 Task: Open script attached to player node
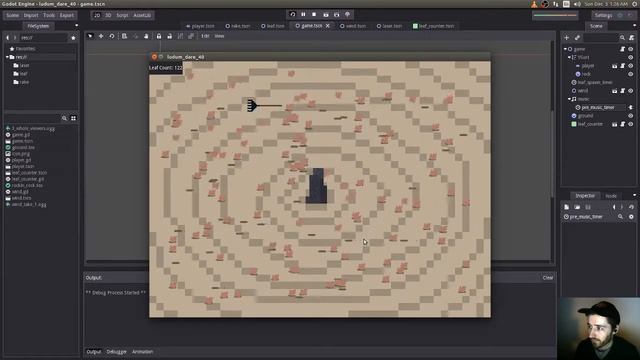click(x=622, y=66)
